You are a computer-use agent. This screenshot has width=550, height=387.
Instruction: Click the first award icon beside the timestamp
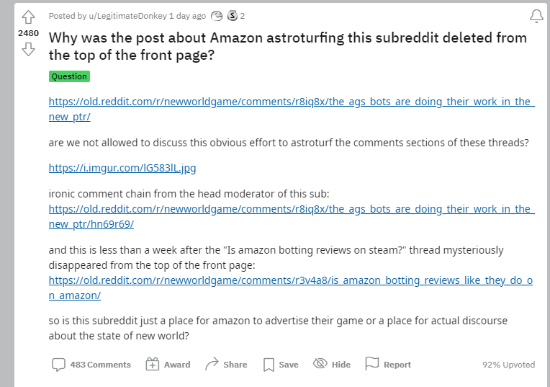tap(216, 16)
